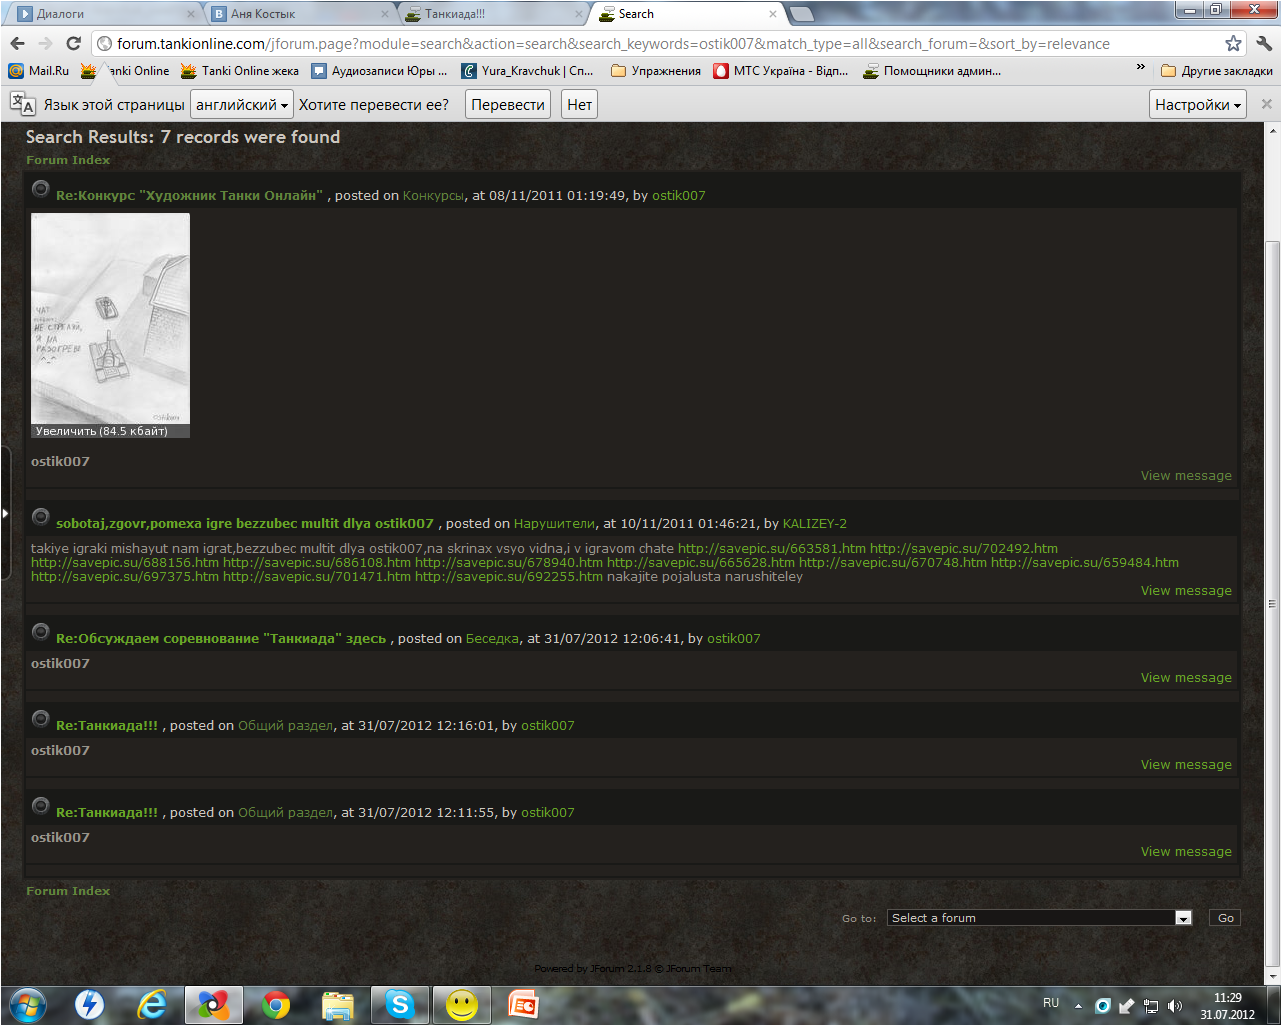Open the Select a forum dropdown
Screen dimensions: 1282x1026
click(1040, 918)
